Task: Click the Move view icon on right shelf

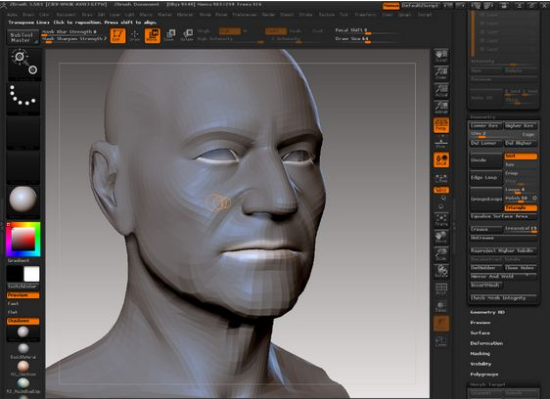Action: click(x=441, y=237)
